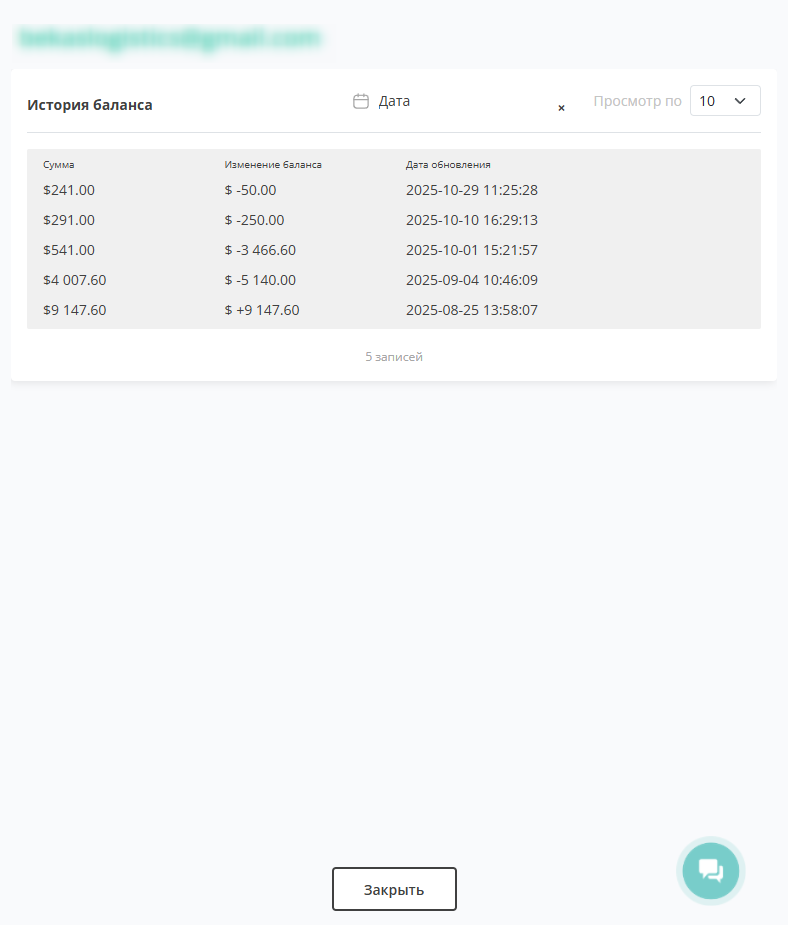
Task: Click the Дата обновления column header
Action: coord(448,164)
